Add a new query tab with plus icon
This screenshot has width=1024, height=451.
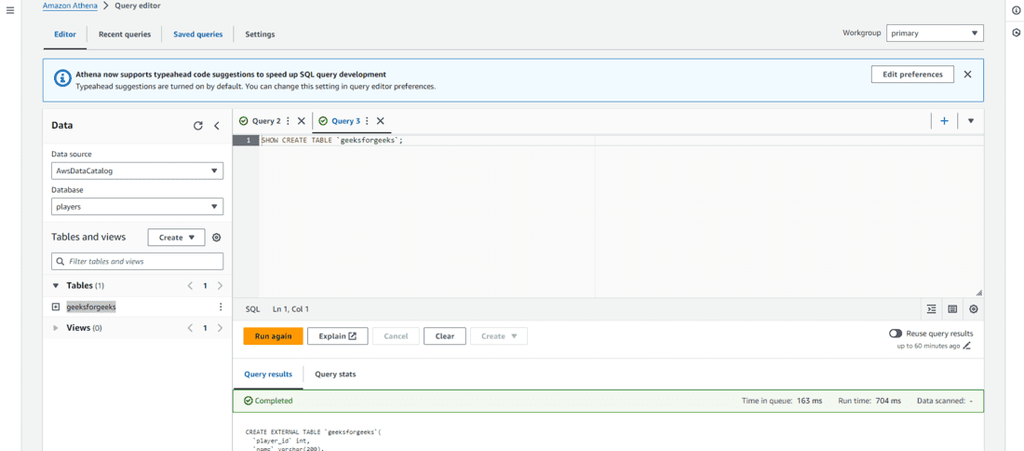click(x=944, y=121)
